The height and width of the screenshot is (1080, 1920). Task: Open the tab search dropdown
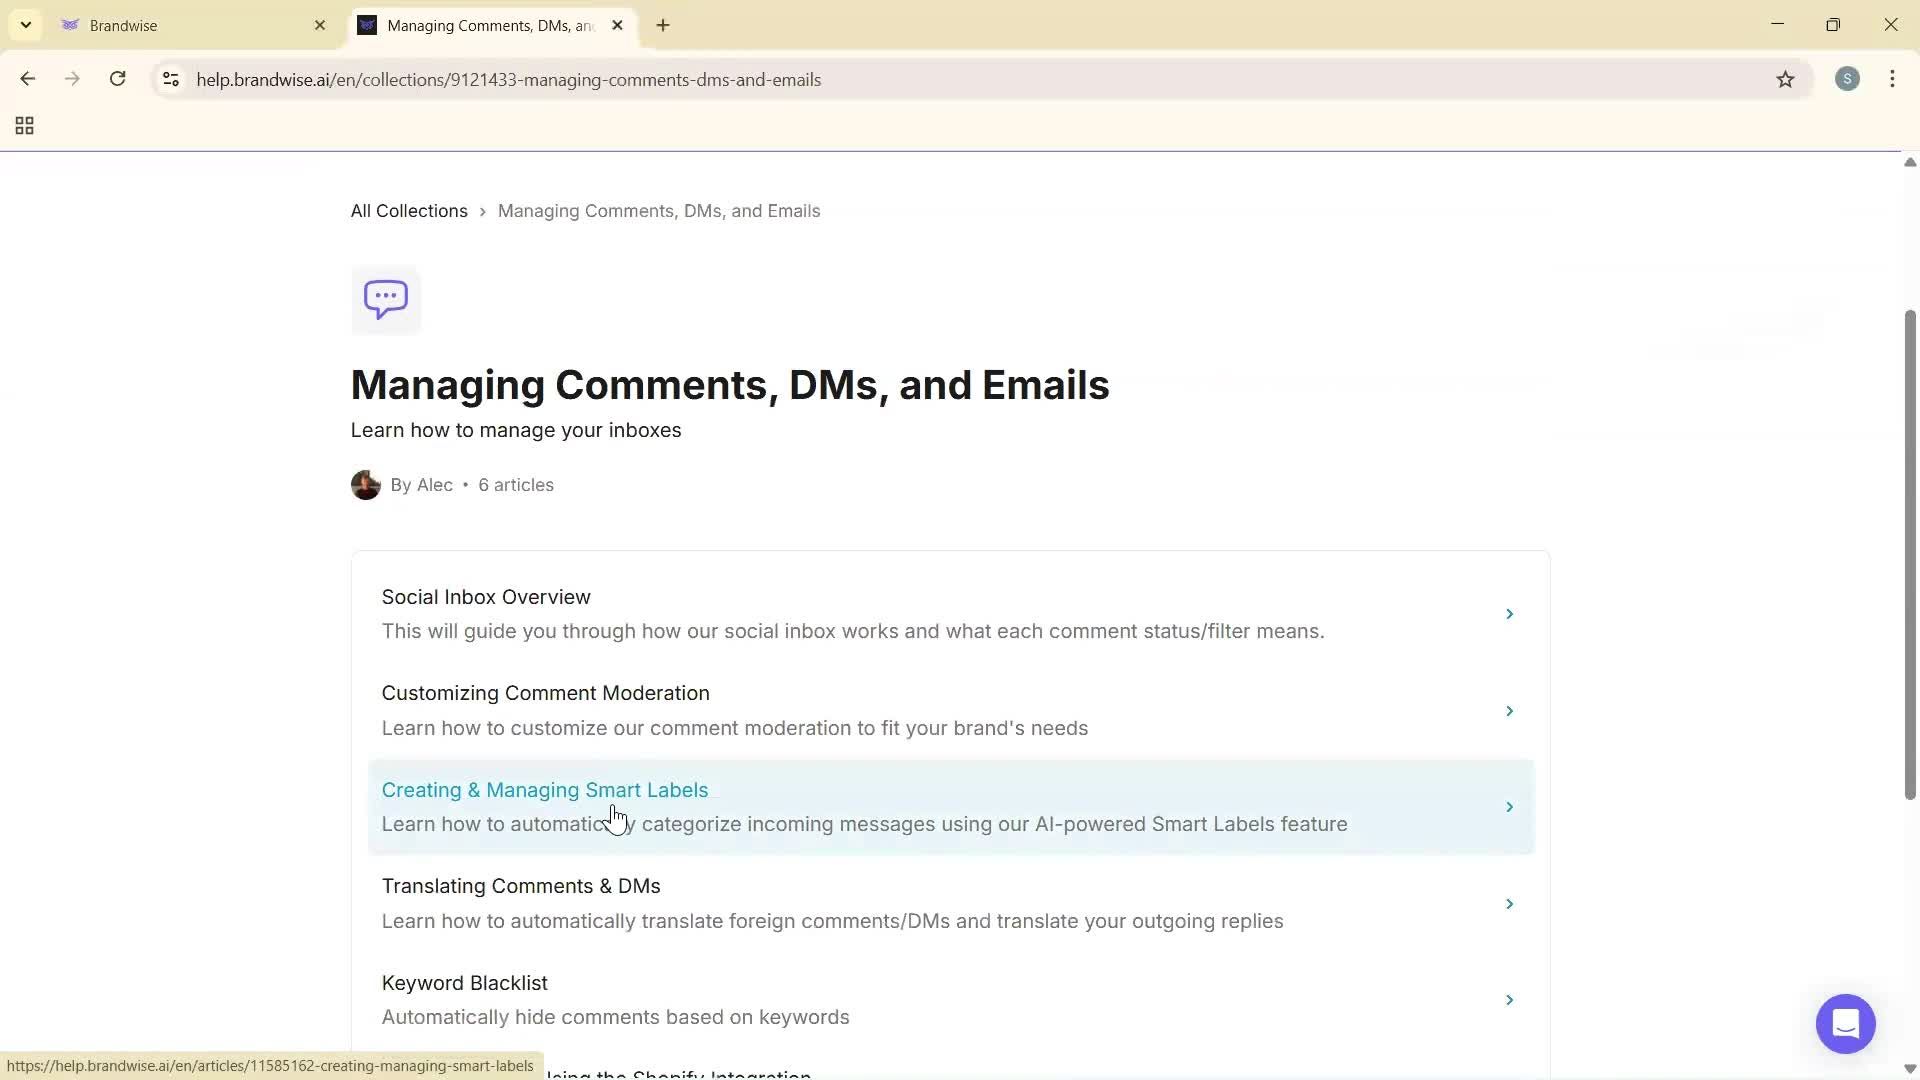[x=25, y=24]
